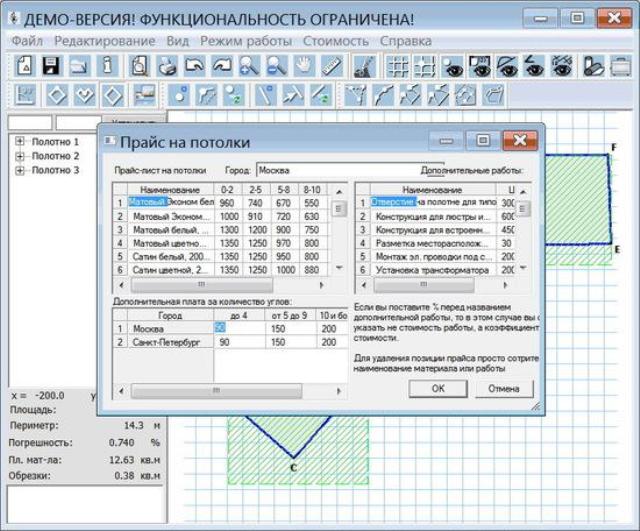Click the Save floppy disk icon
This screenshot has width=640, height=531.
(51, 66)
